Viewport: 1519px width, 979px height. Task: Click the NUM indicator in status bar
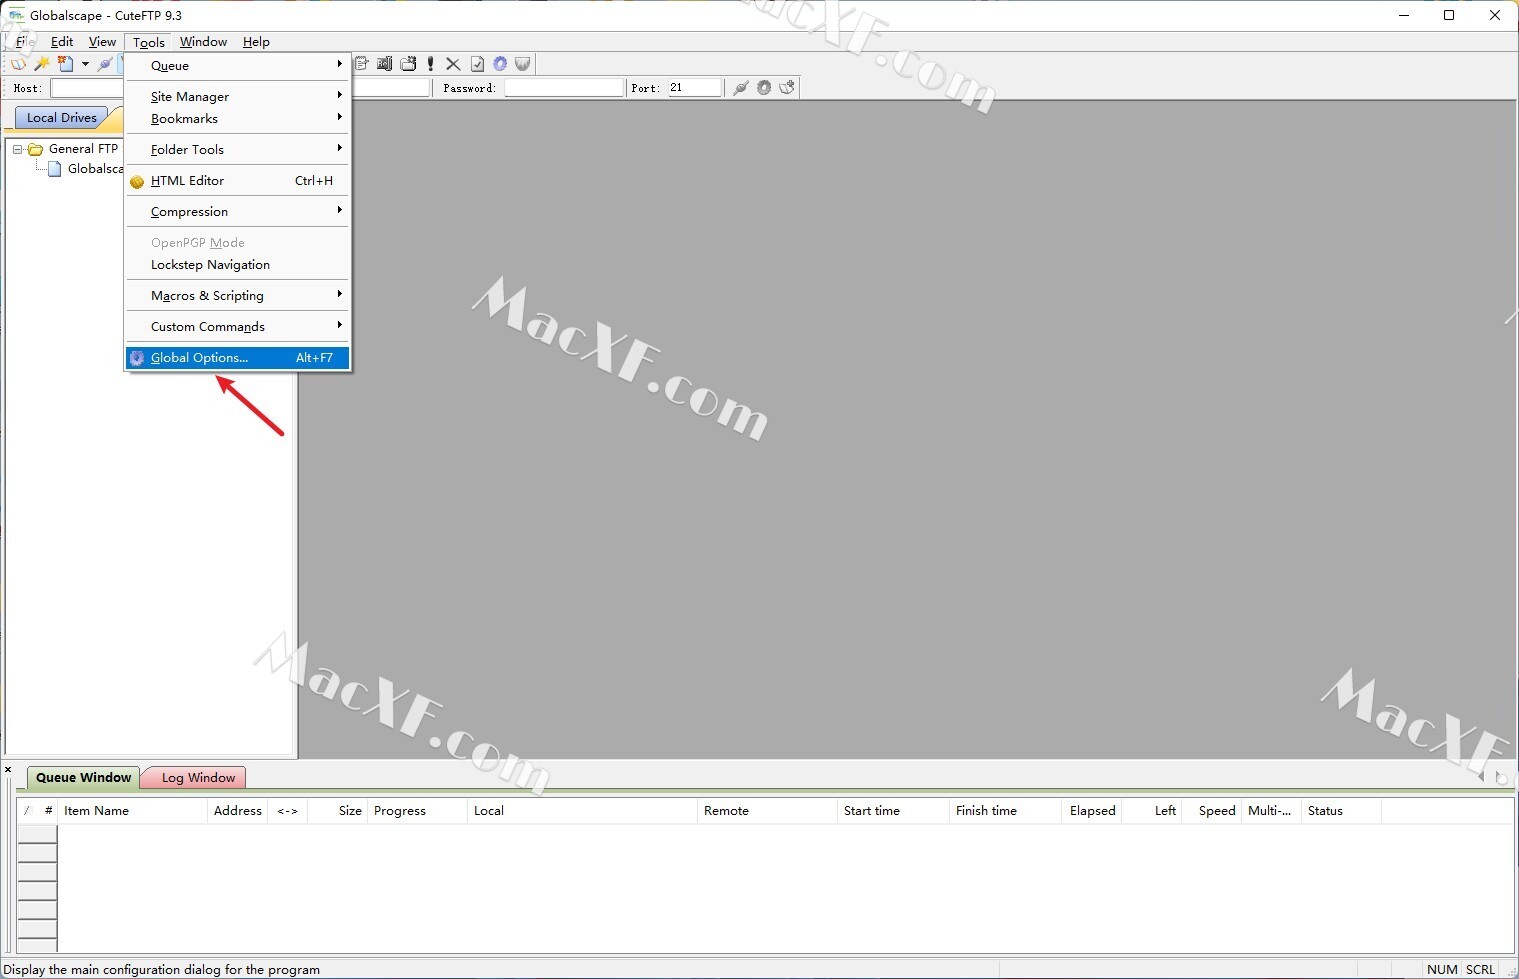click(x=1442, y=970)
